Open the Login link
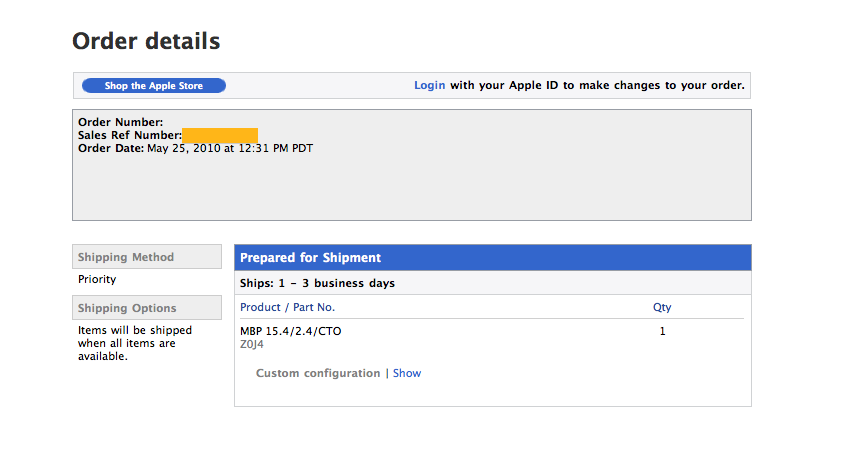This screenshot has height=460, width=860. pos(429,86)
